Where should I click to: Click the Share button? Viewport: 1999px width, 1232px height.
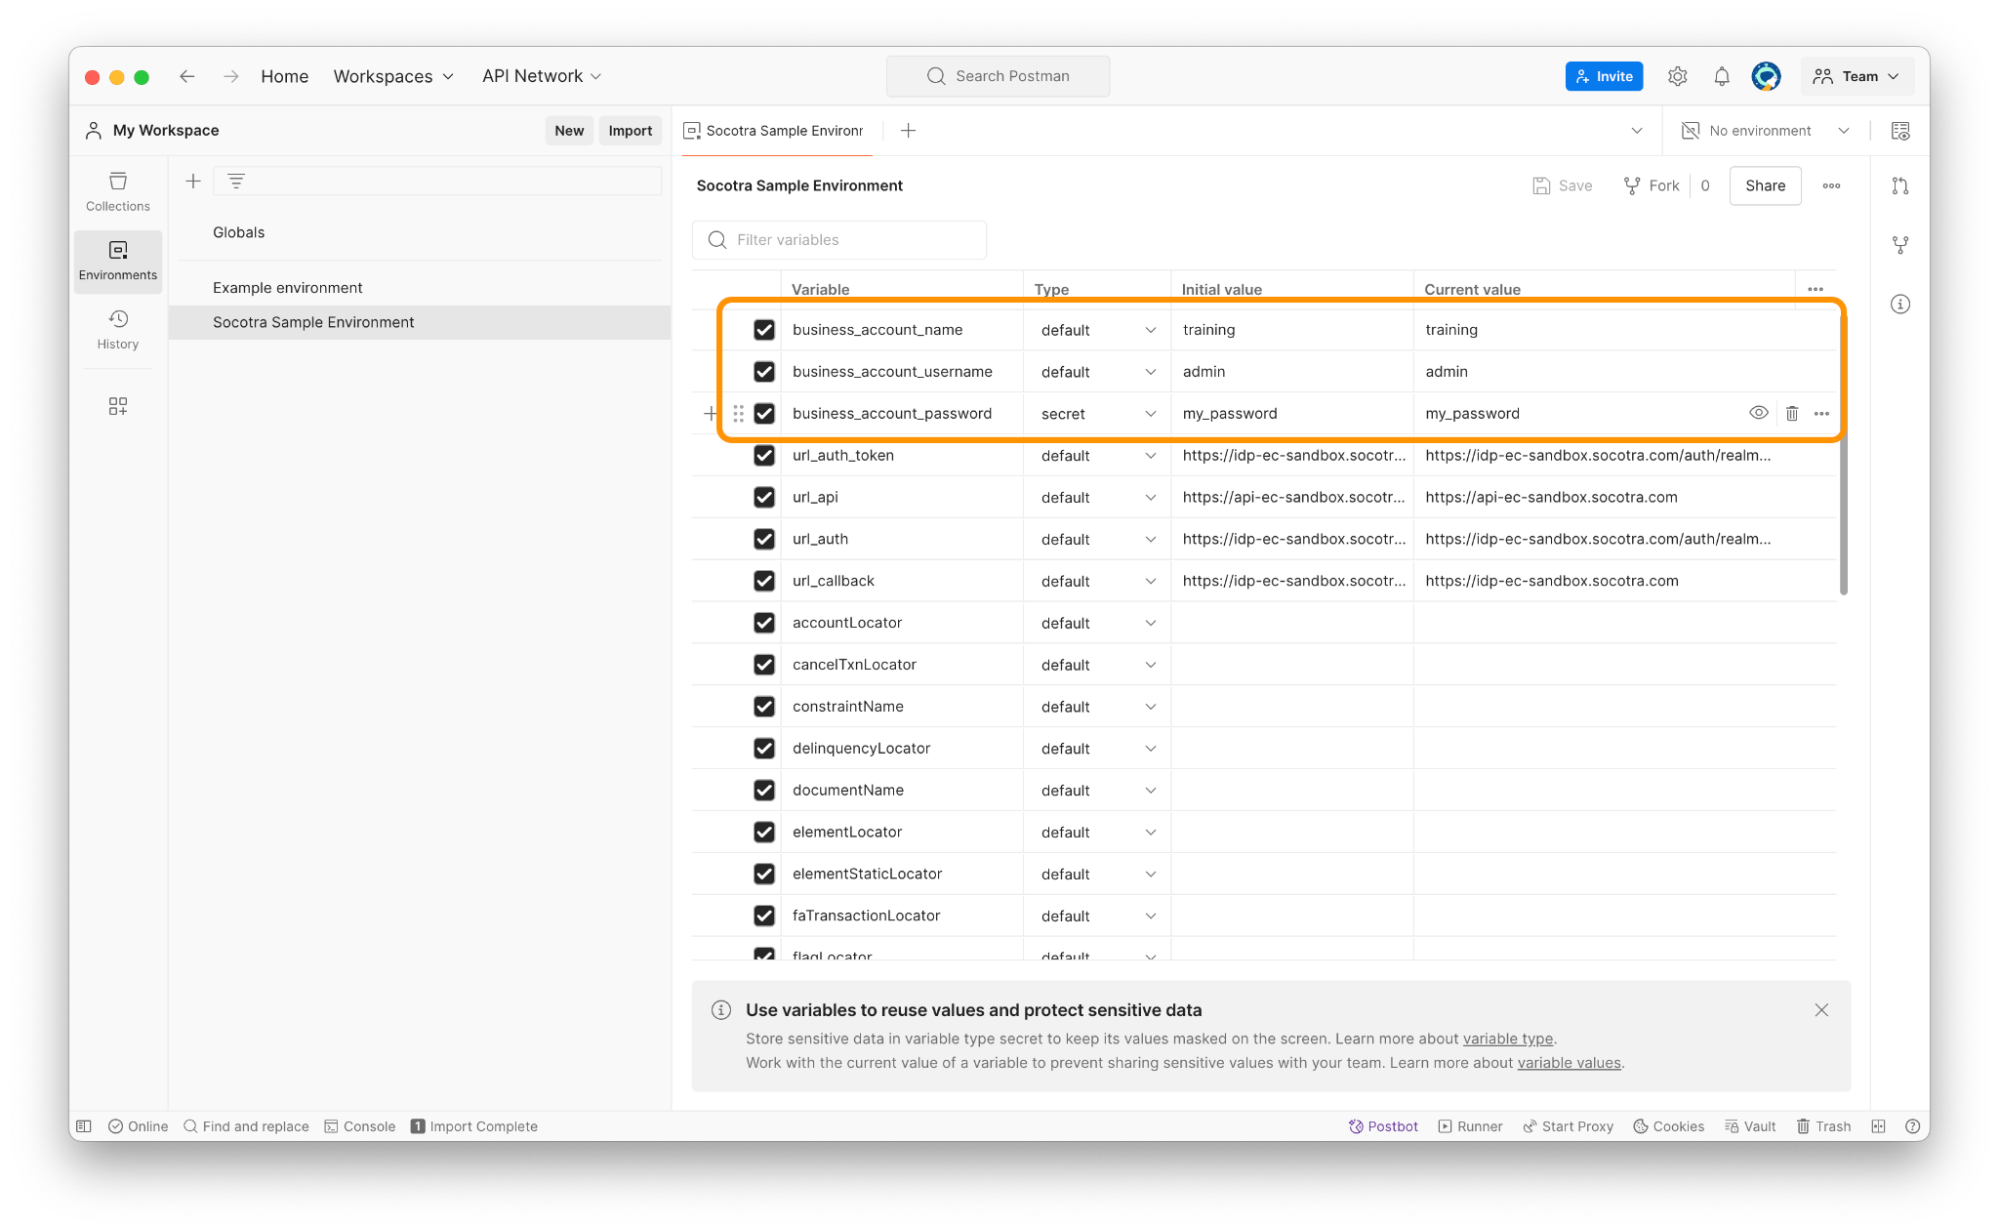[1764, 186]
